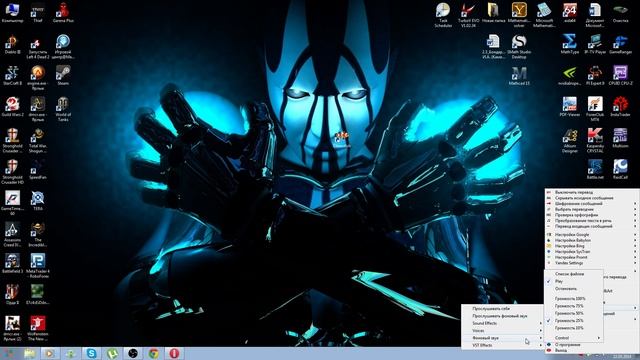Click Выключить перевод menu item

(x=591, y=192)
